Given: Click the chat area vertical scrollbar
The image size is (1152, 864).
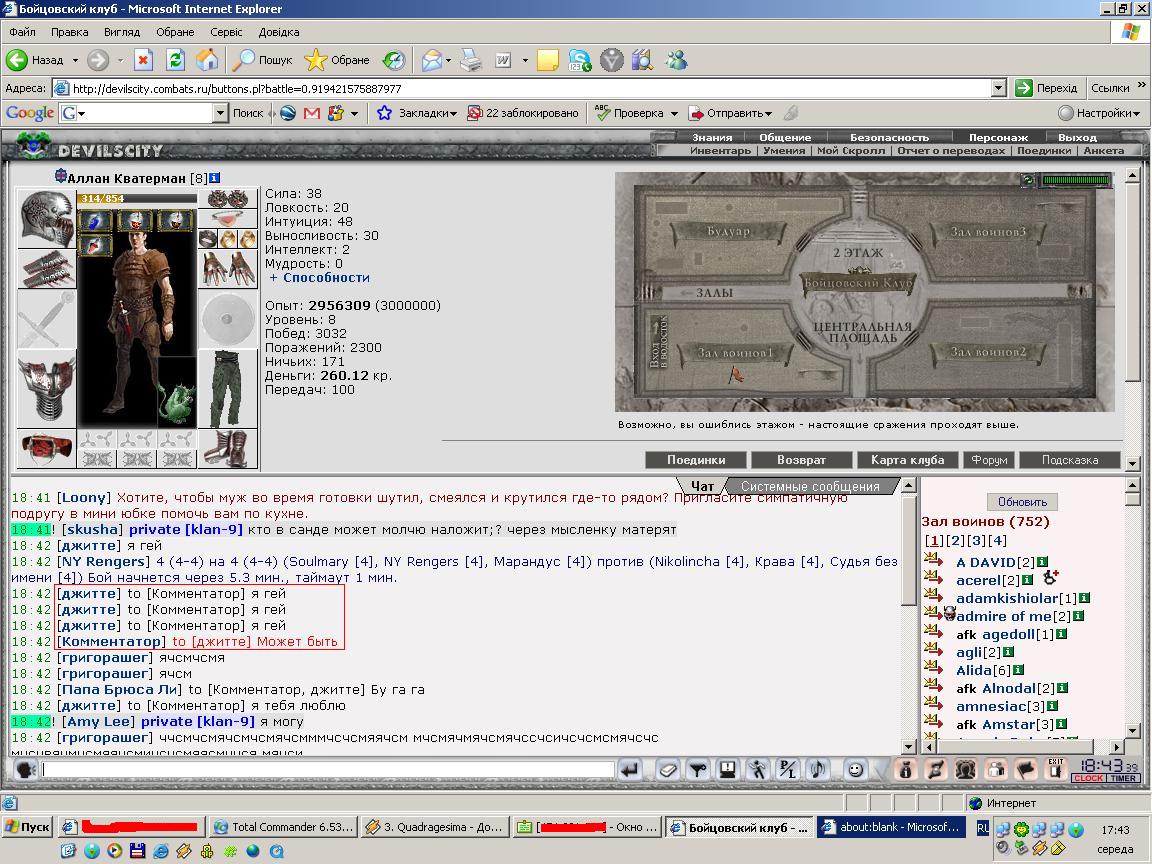Looking at the screenshot, I should click(908, 616).
